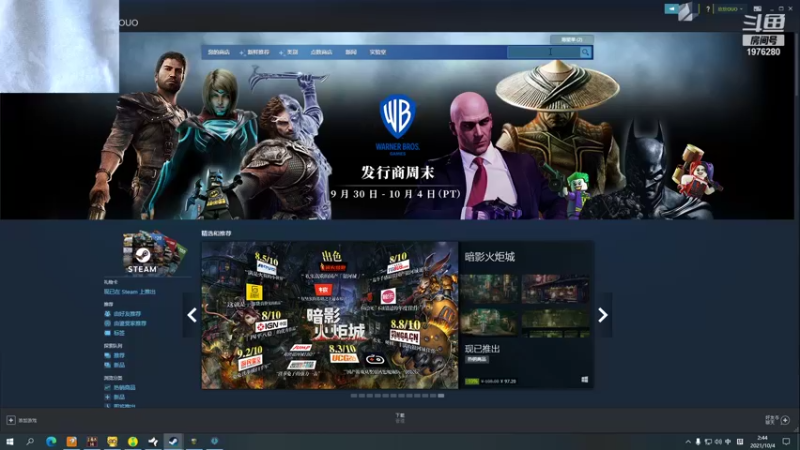Show previous featured game with left arrow
The image size is (800, 450).
pos(192,315)
